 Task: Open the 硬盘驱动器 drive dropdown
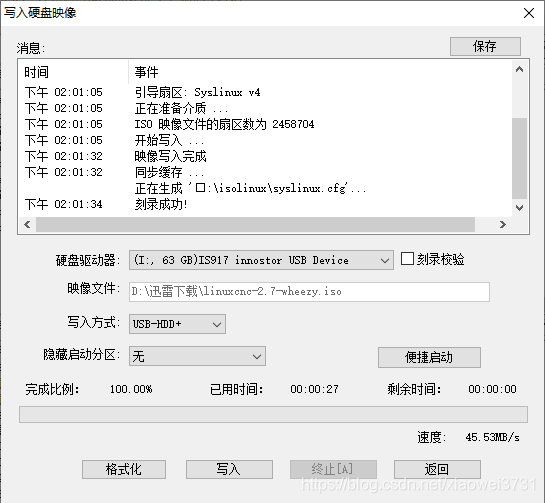pyautogui.click(x=261, y=260)
